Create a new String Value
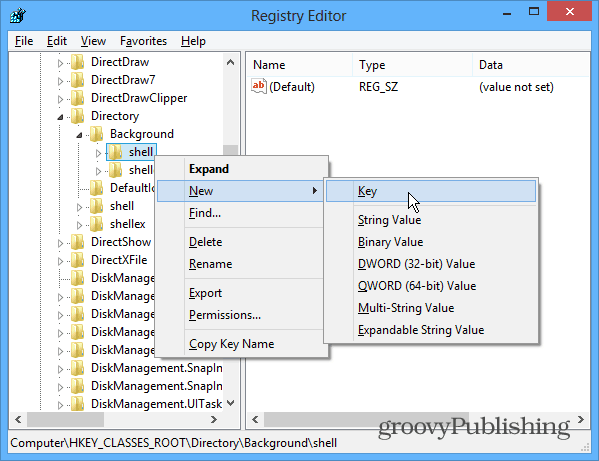599x461 pixels. coord(431,220)
